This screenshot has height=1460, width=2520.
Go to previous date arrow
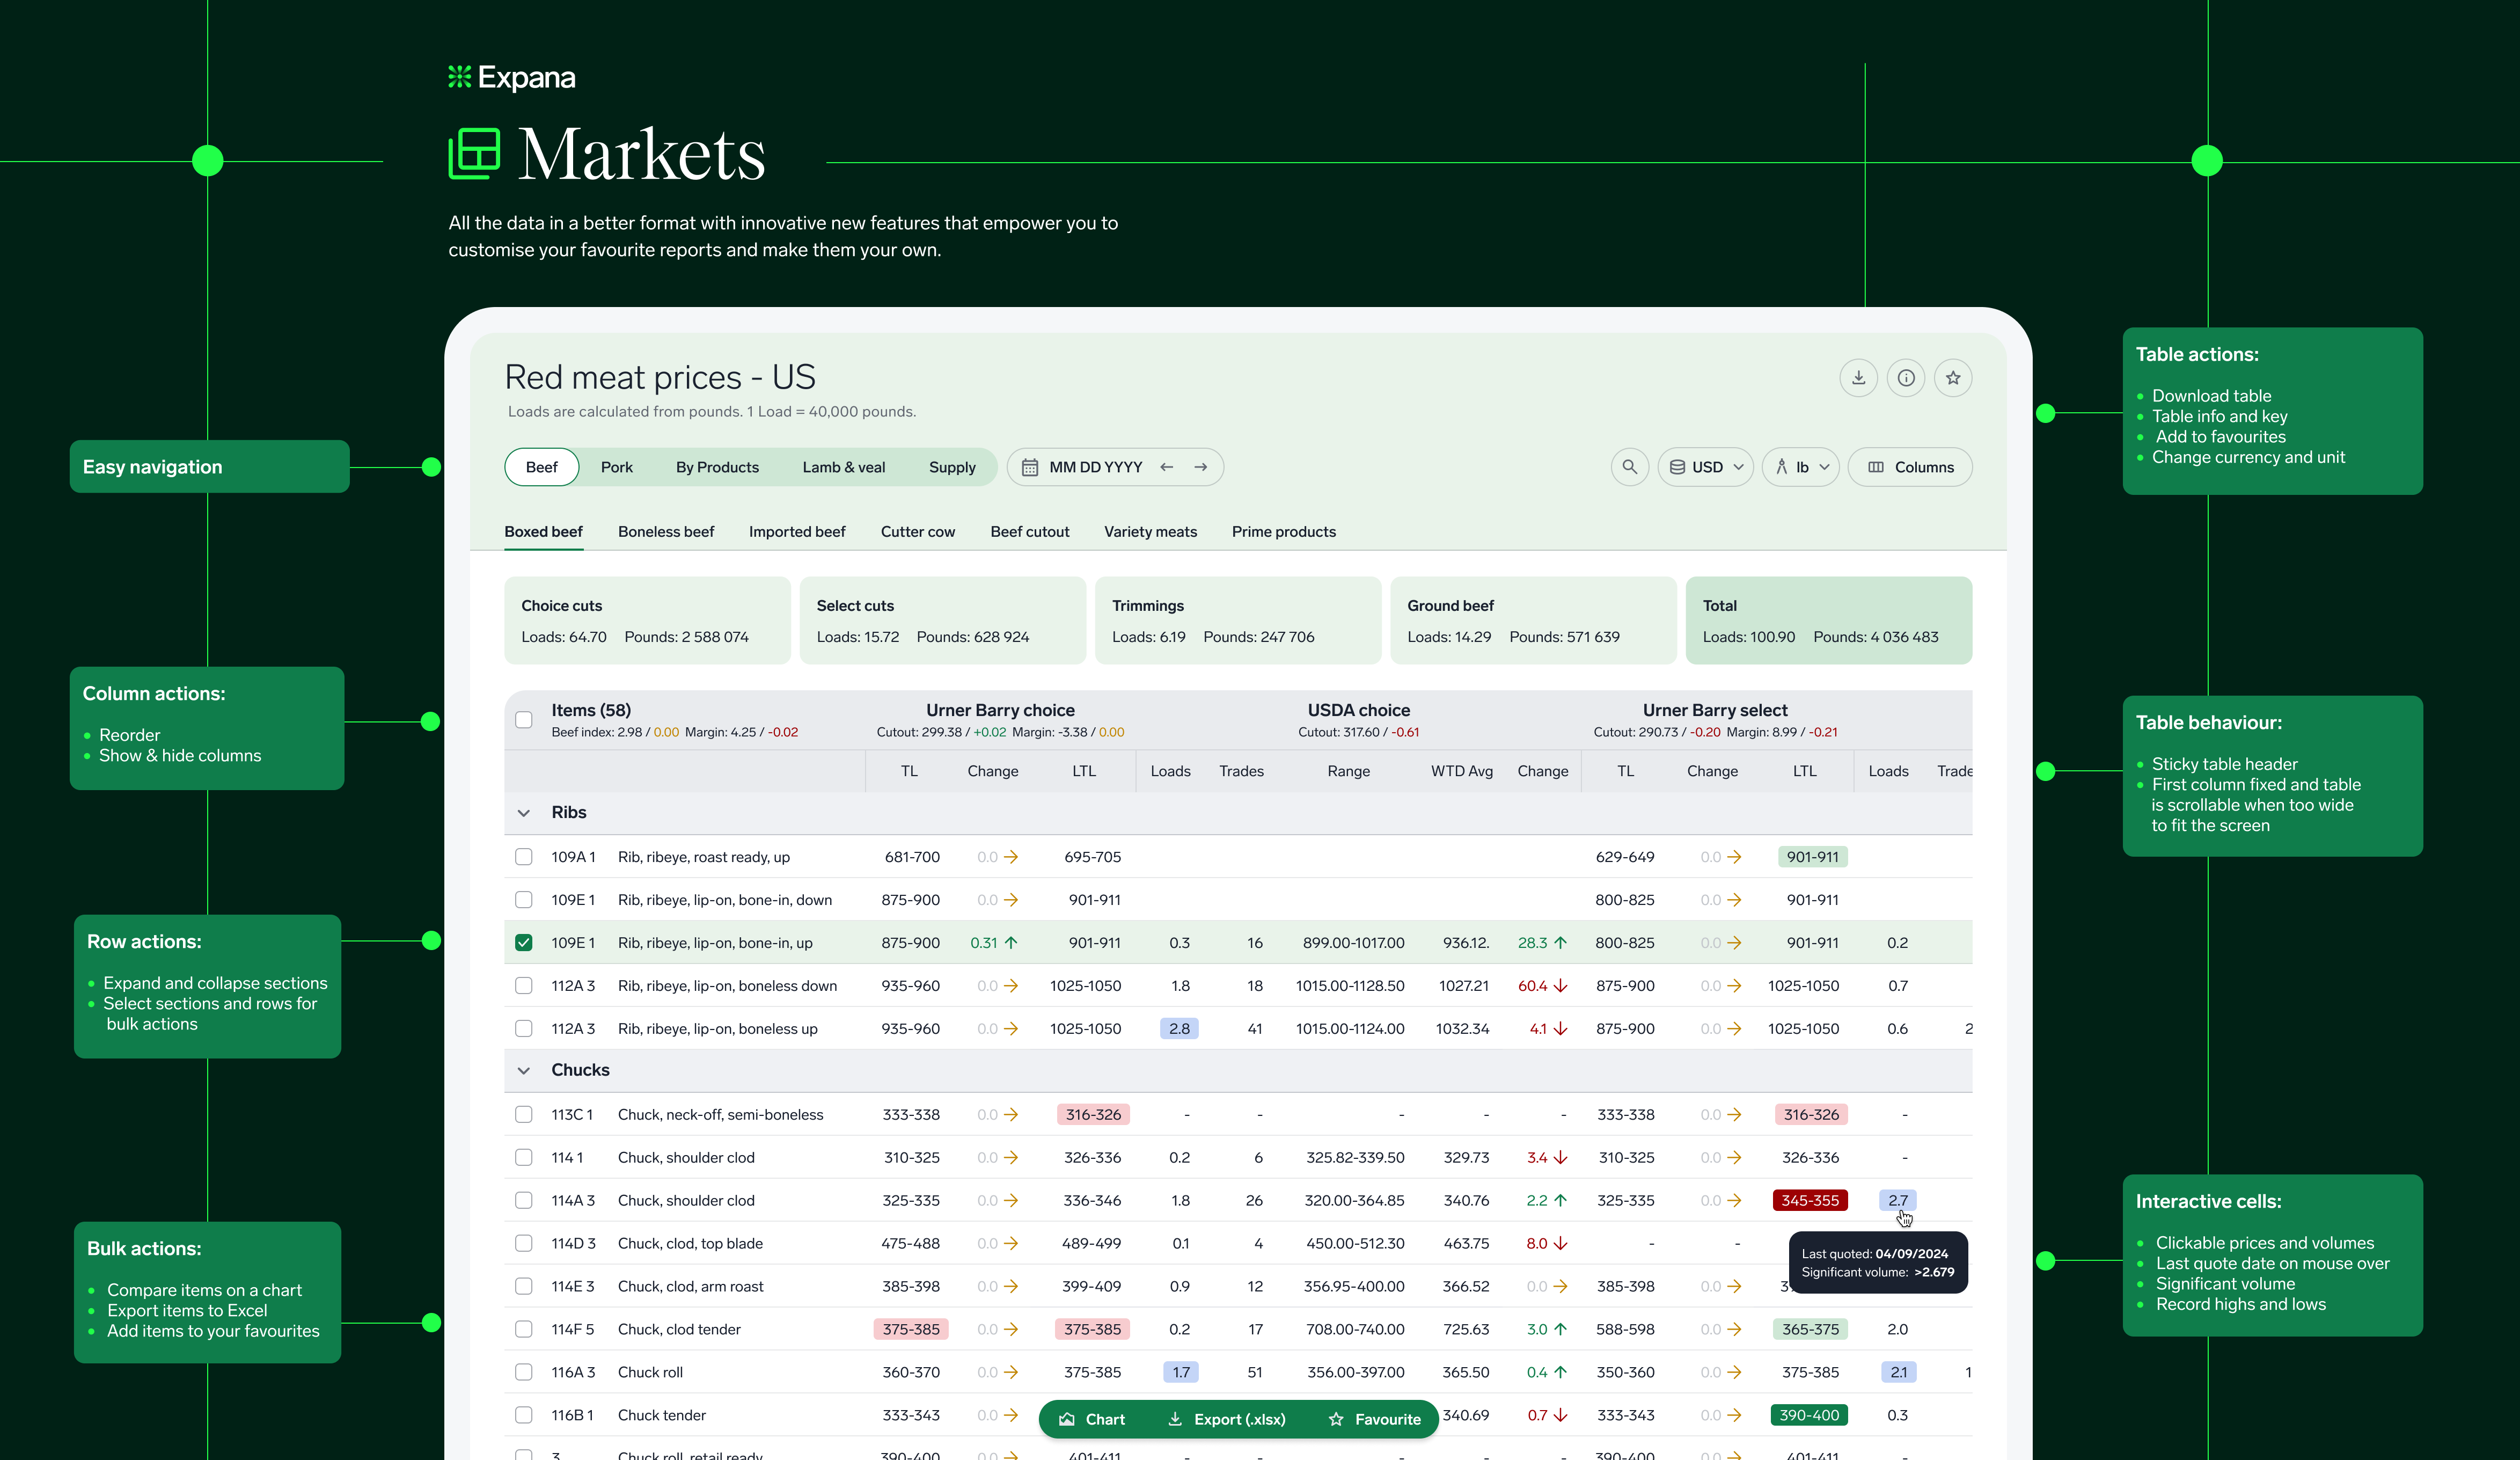pos(1166,467)
